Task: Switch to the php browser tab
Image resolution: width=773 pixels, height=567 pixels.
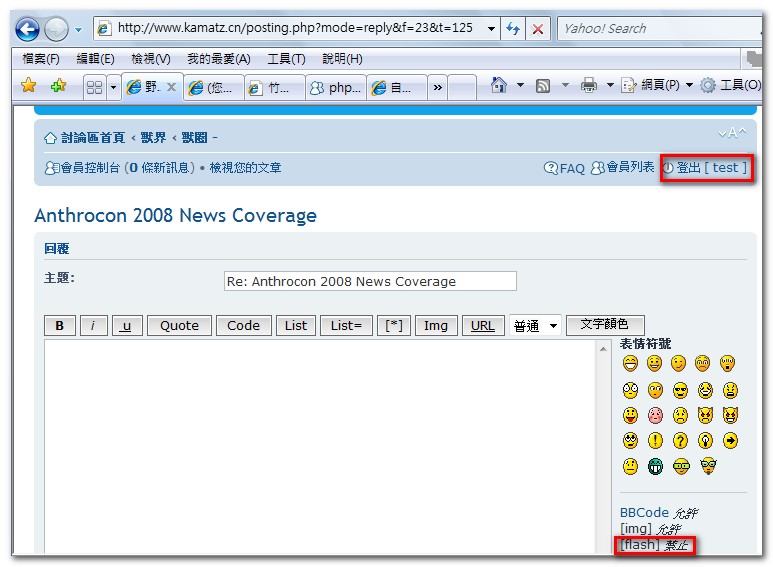Action: [335, 87]
